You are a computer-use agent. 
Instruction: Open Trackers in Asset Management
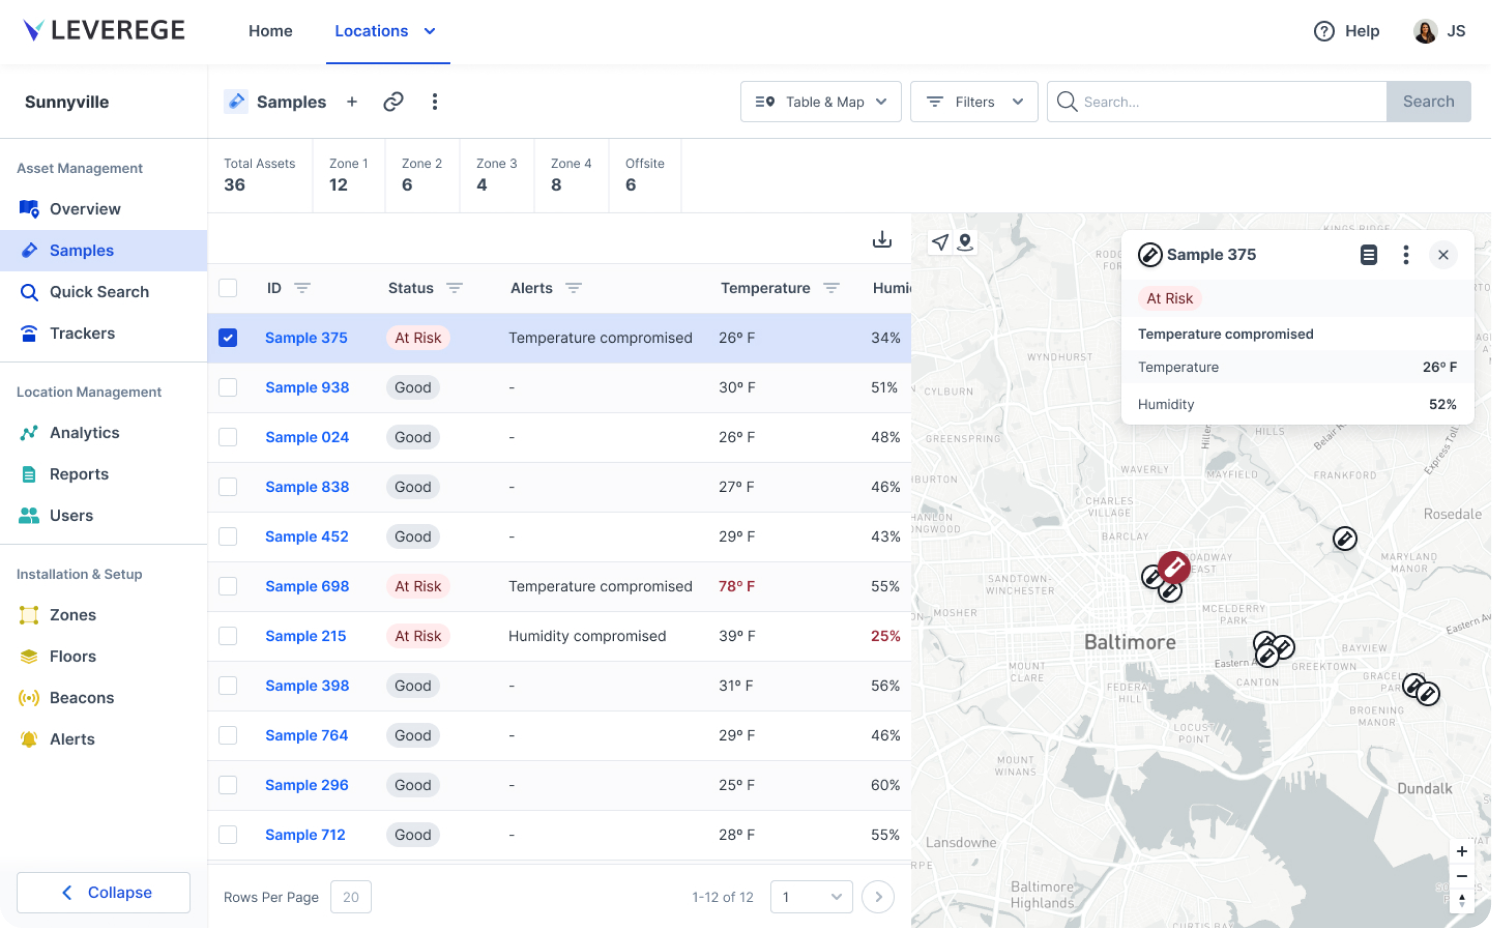click(82, 333)
